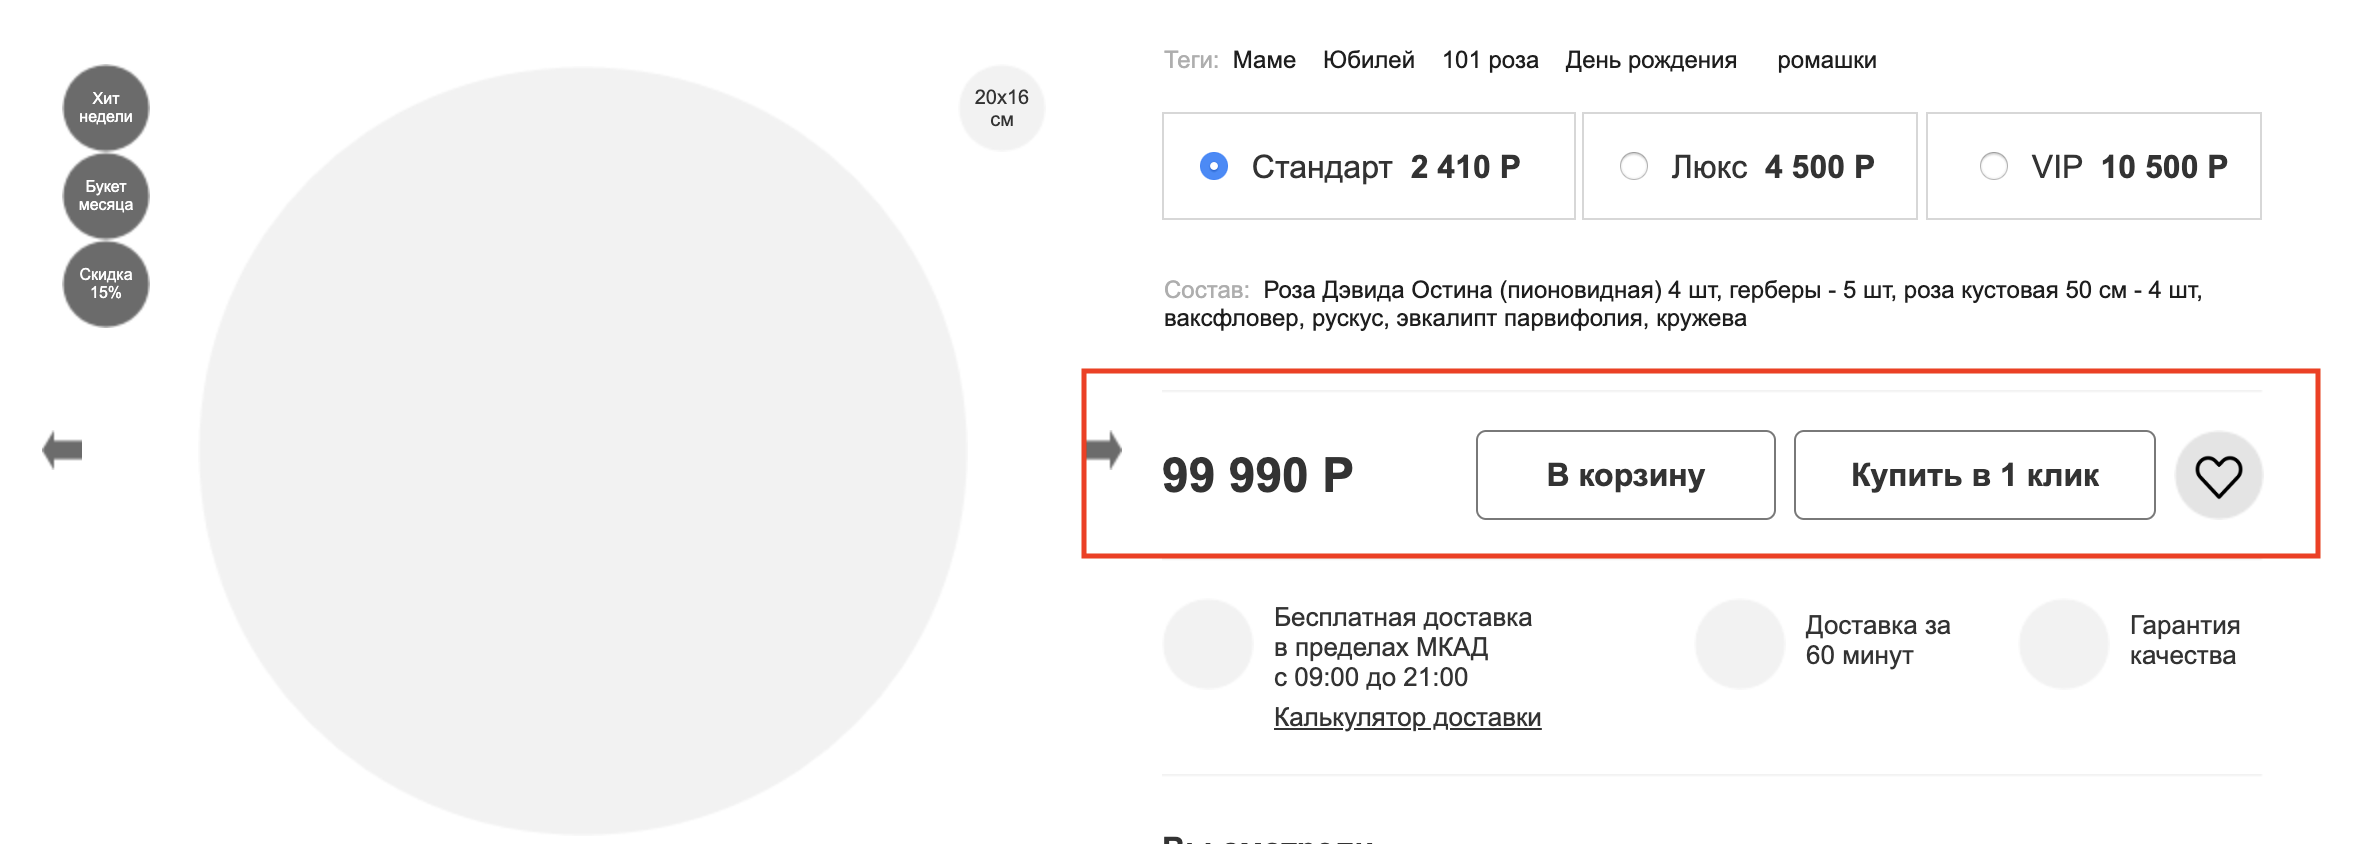
Task: Open the 'Калькулятор доставки' link
Action: tap(1406, 718)
